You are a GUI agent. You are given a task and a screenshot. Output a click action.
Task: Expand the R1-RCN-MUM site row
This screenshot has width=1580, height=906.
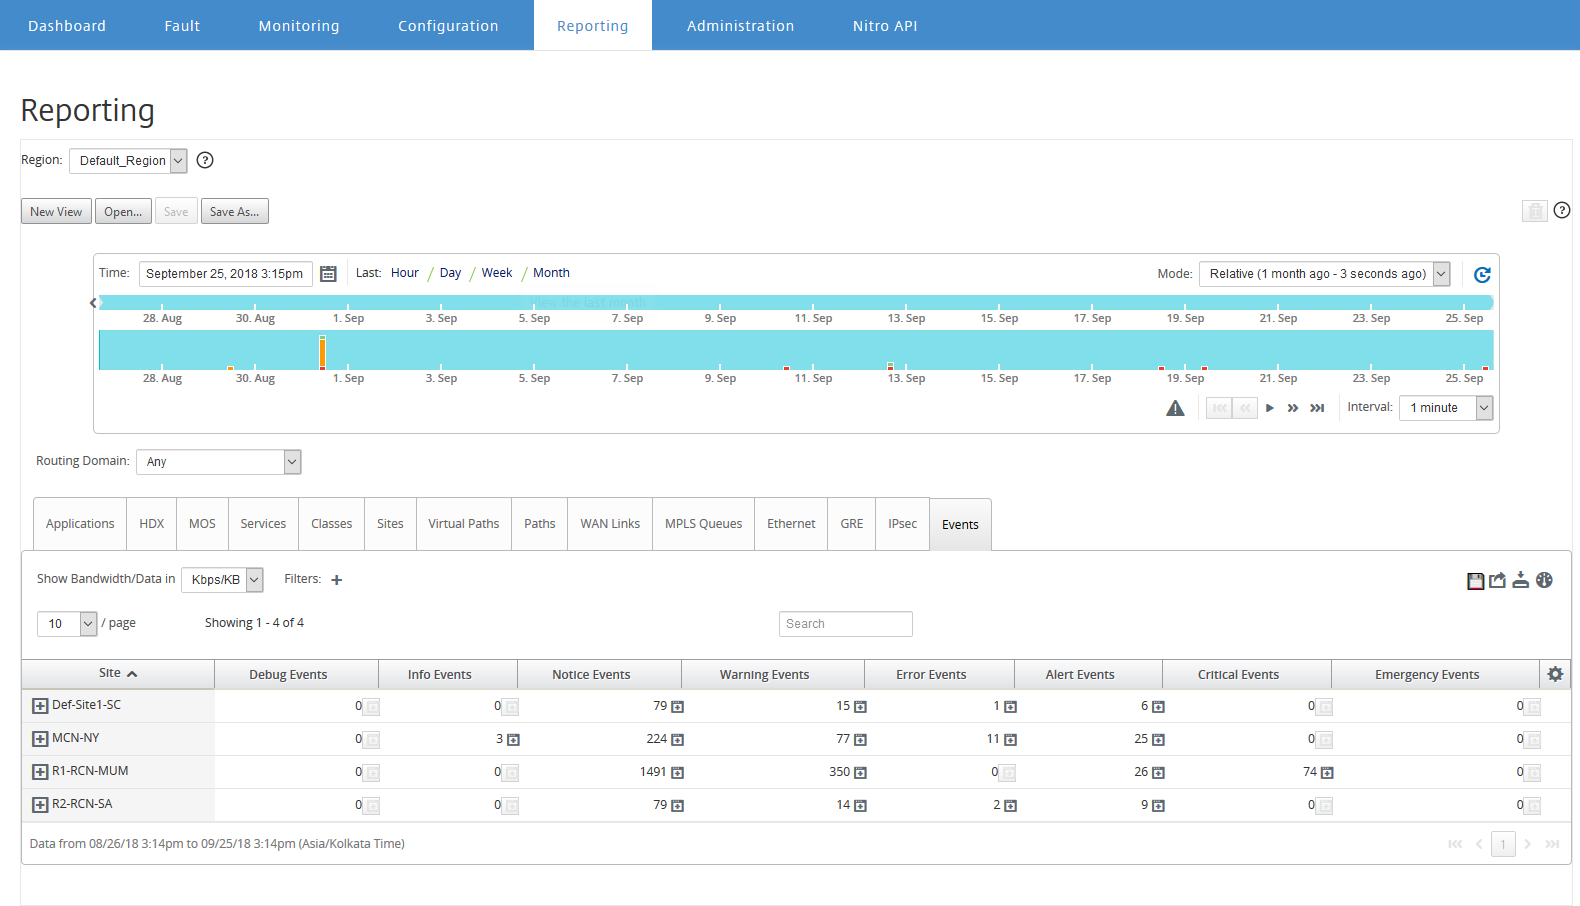point(40,772)
